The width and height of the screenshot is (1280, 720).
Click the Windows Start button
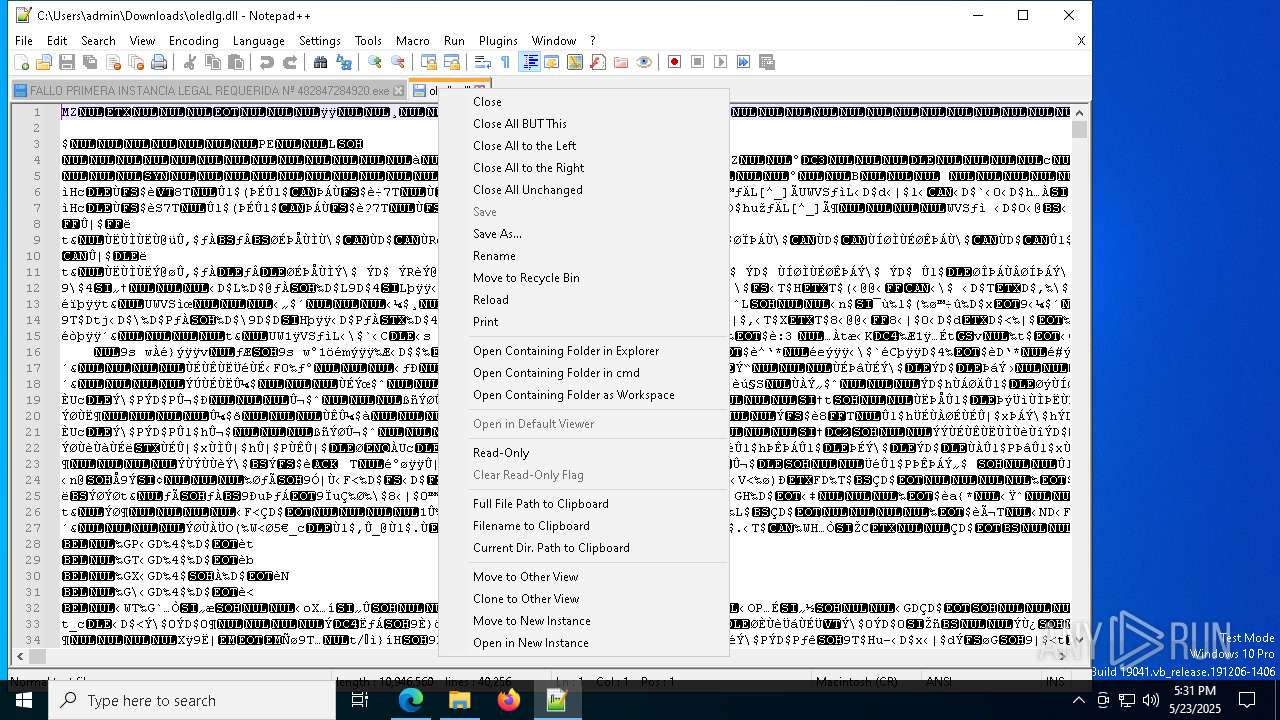[x=24, y=700]
